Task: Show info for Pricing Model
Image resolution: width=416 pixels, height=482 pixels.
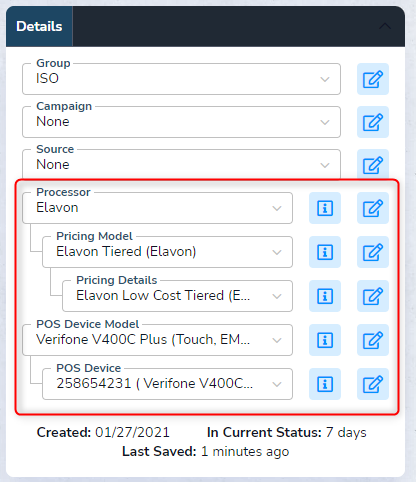Action: click(325, 252)
